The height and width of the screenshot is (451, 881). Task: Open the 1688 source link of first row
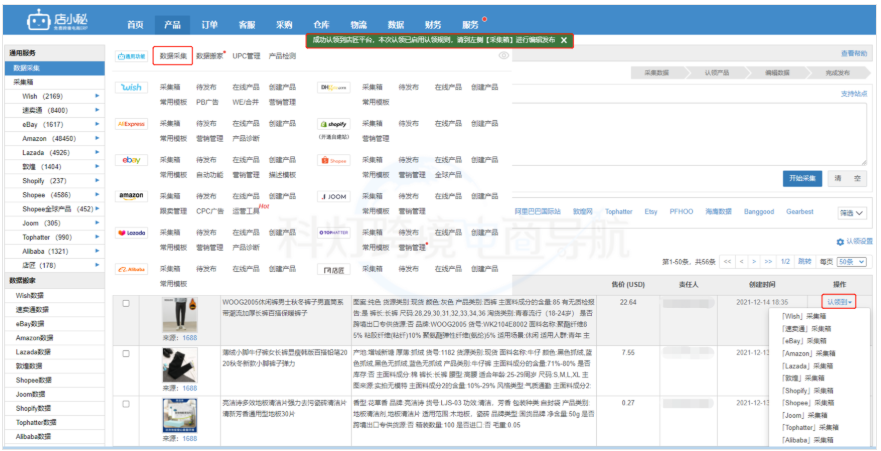190,338
